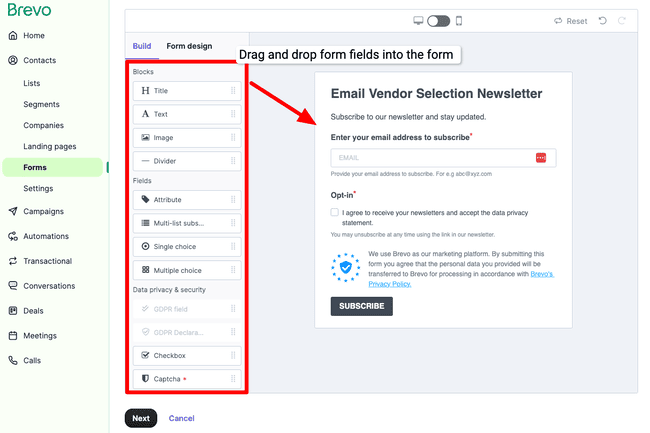650x433 pixels.
Task: Click drag handle on Title block
Action: click(x=233, y=90)
